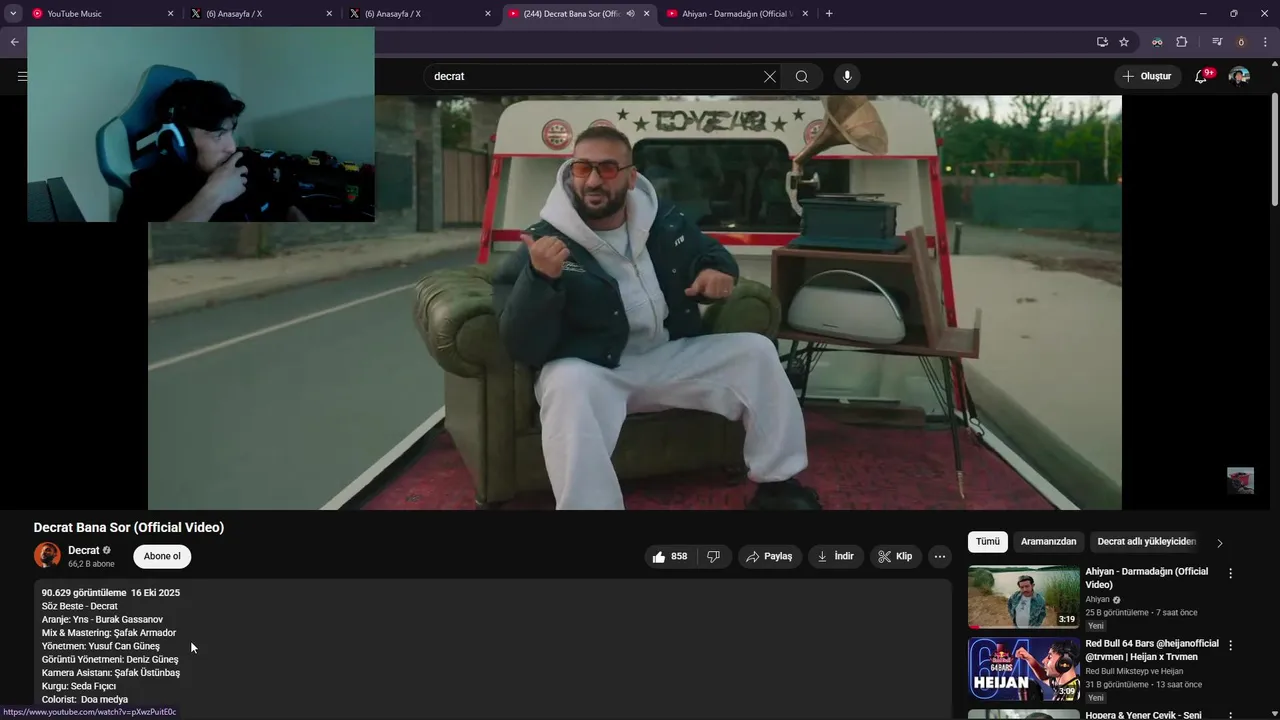Open Chrome profile icon in toolbar

pos(1241,42)
